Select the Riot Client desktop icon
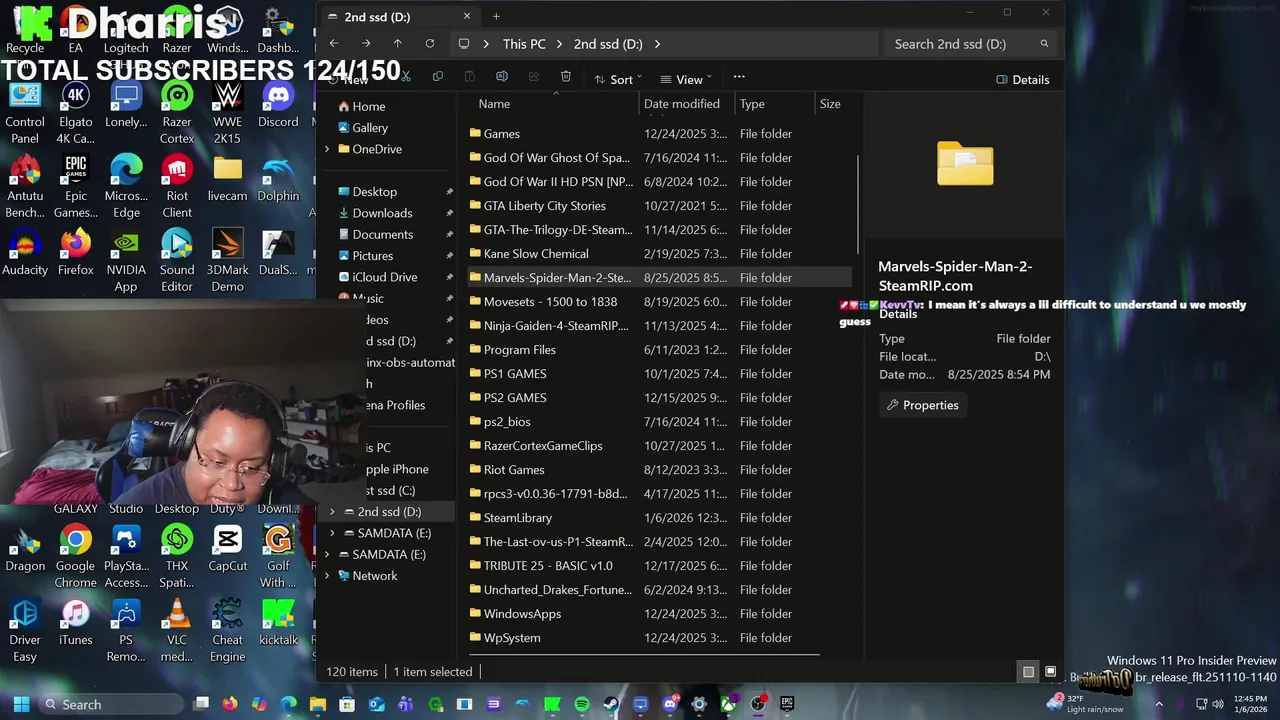This screenshot has height=720, width=1280. [x=177, y=186]
